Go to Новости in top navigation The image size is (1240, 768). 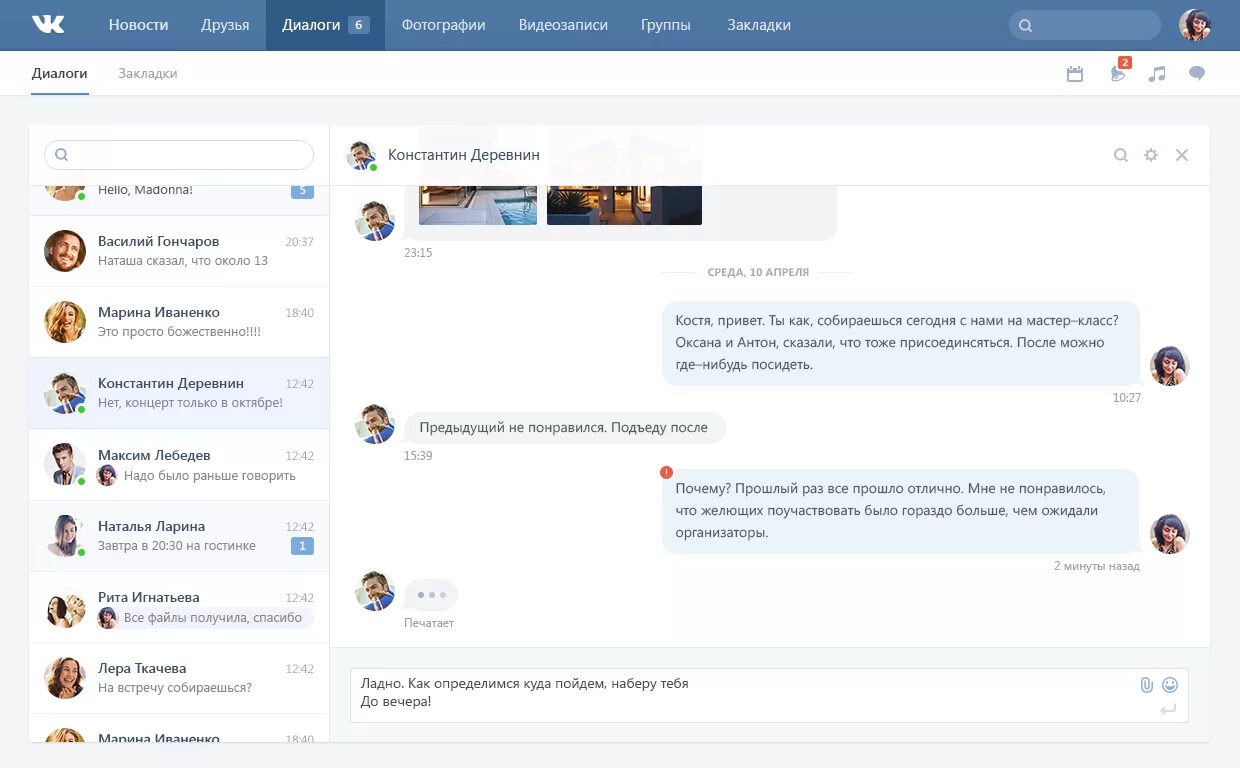tap(138, 25)
